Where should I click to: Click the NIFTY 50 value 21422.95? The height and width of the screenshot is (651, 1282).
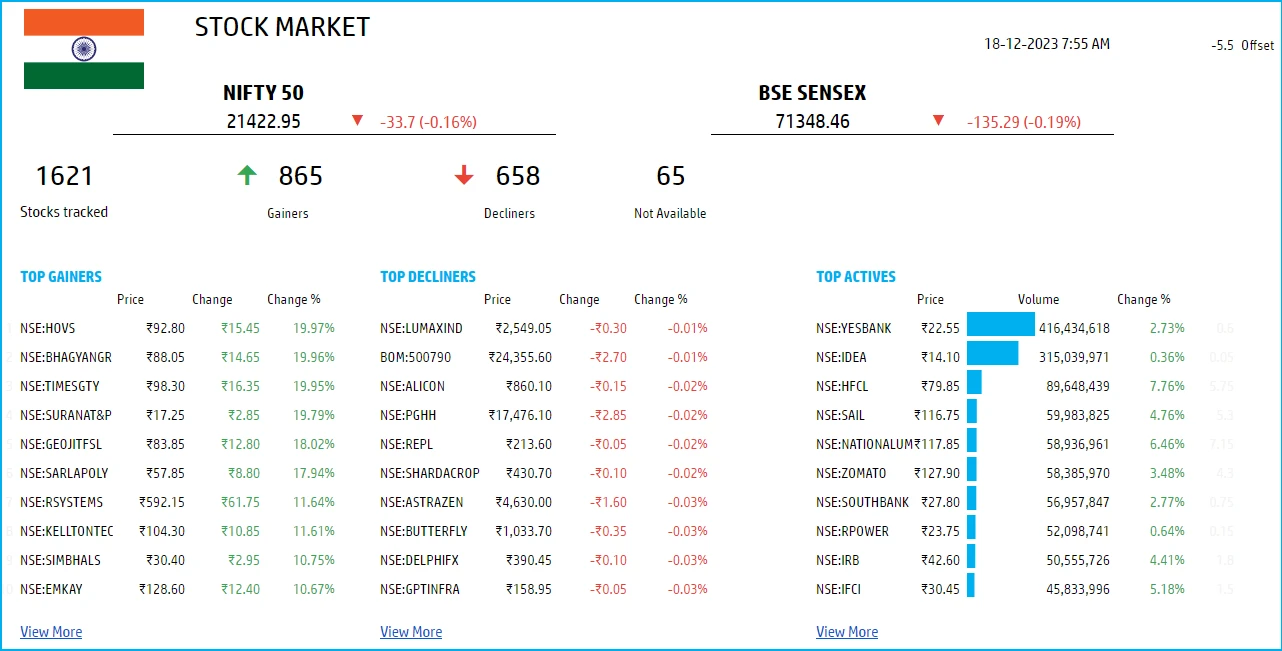click(264, 122)
